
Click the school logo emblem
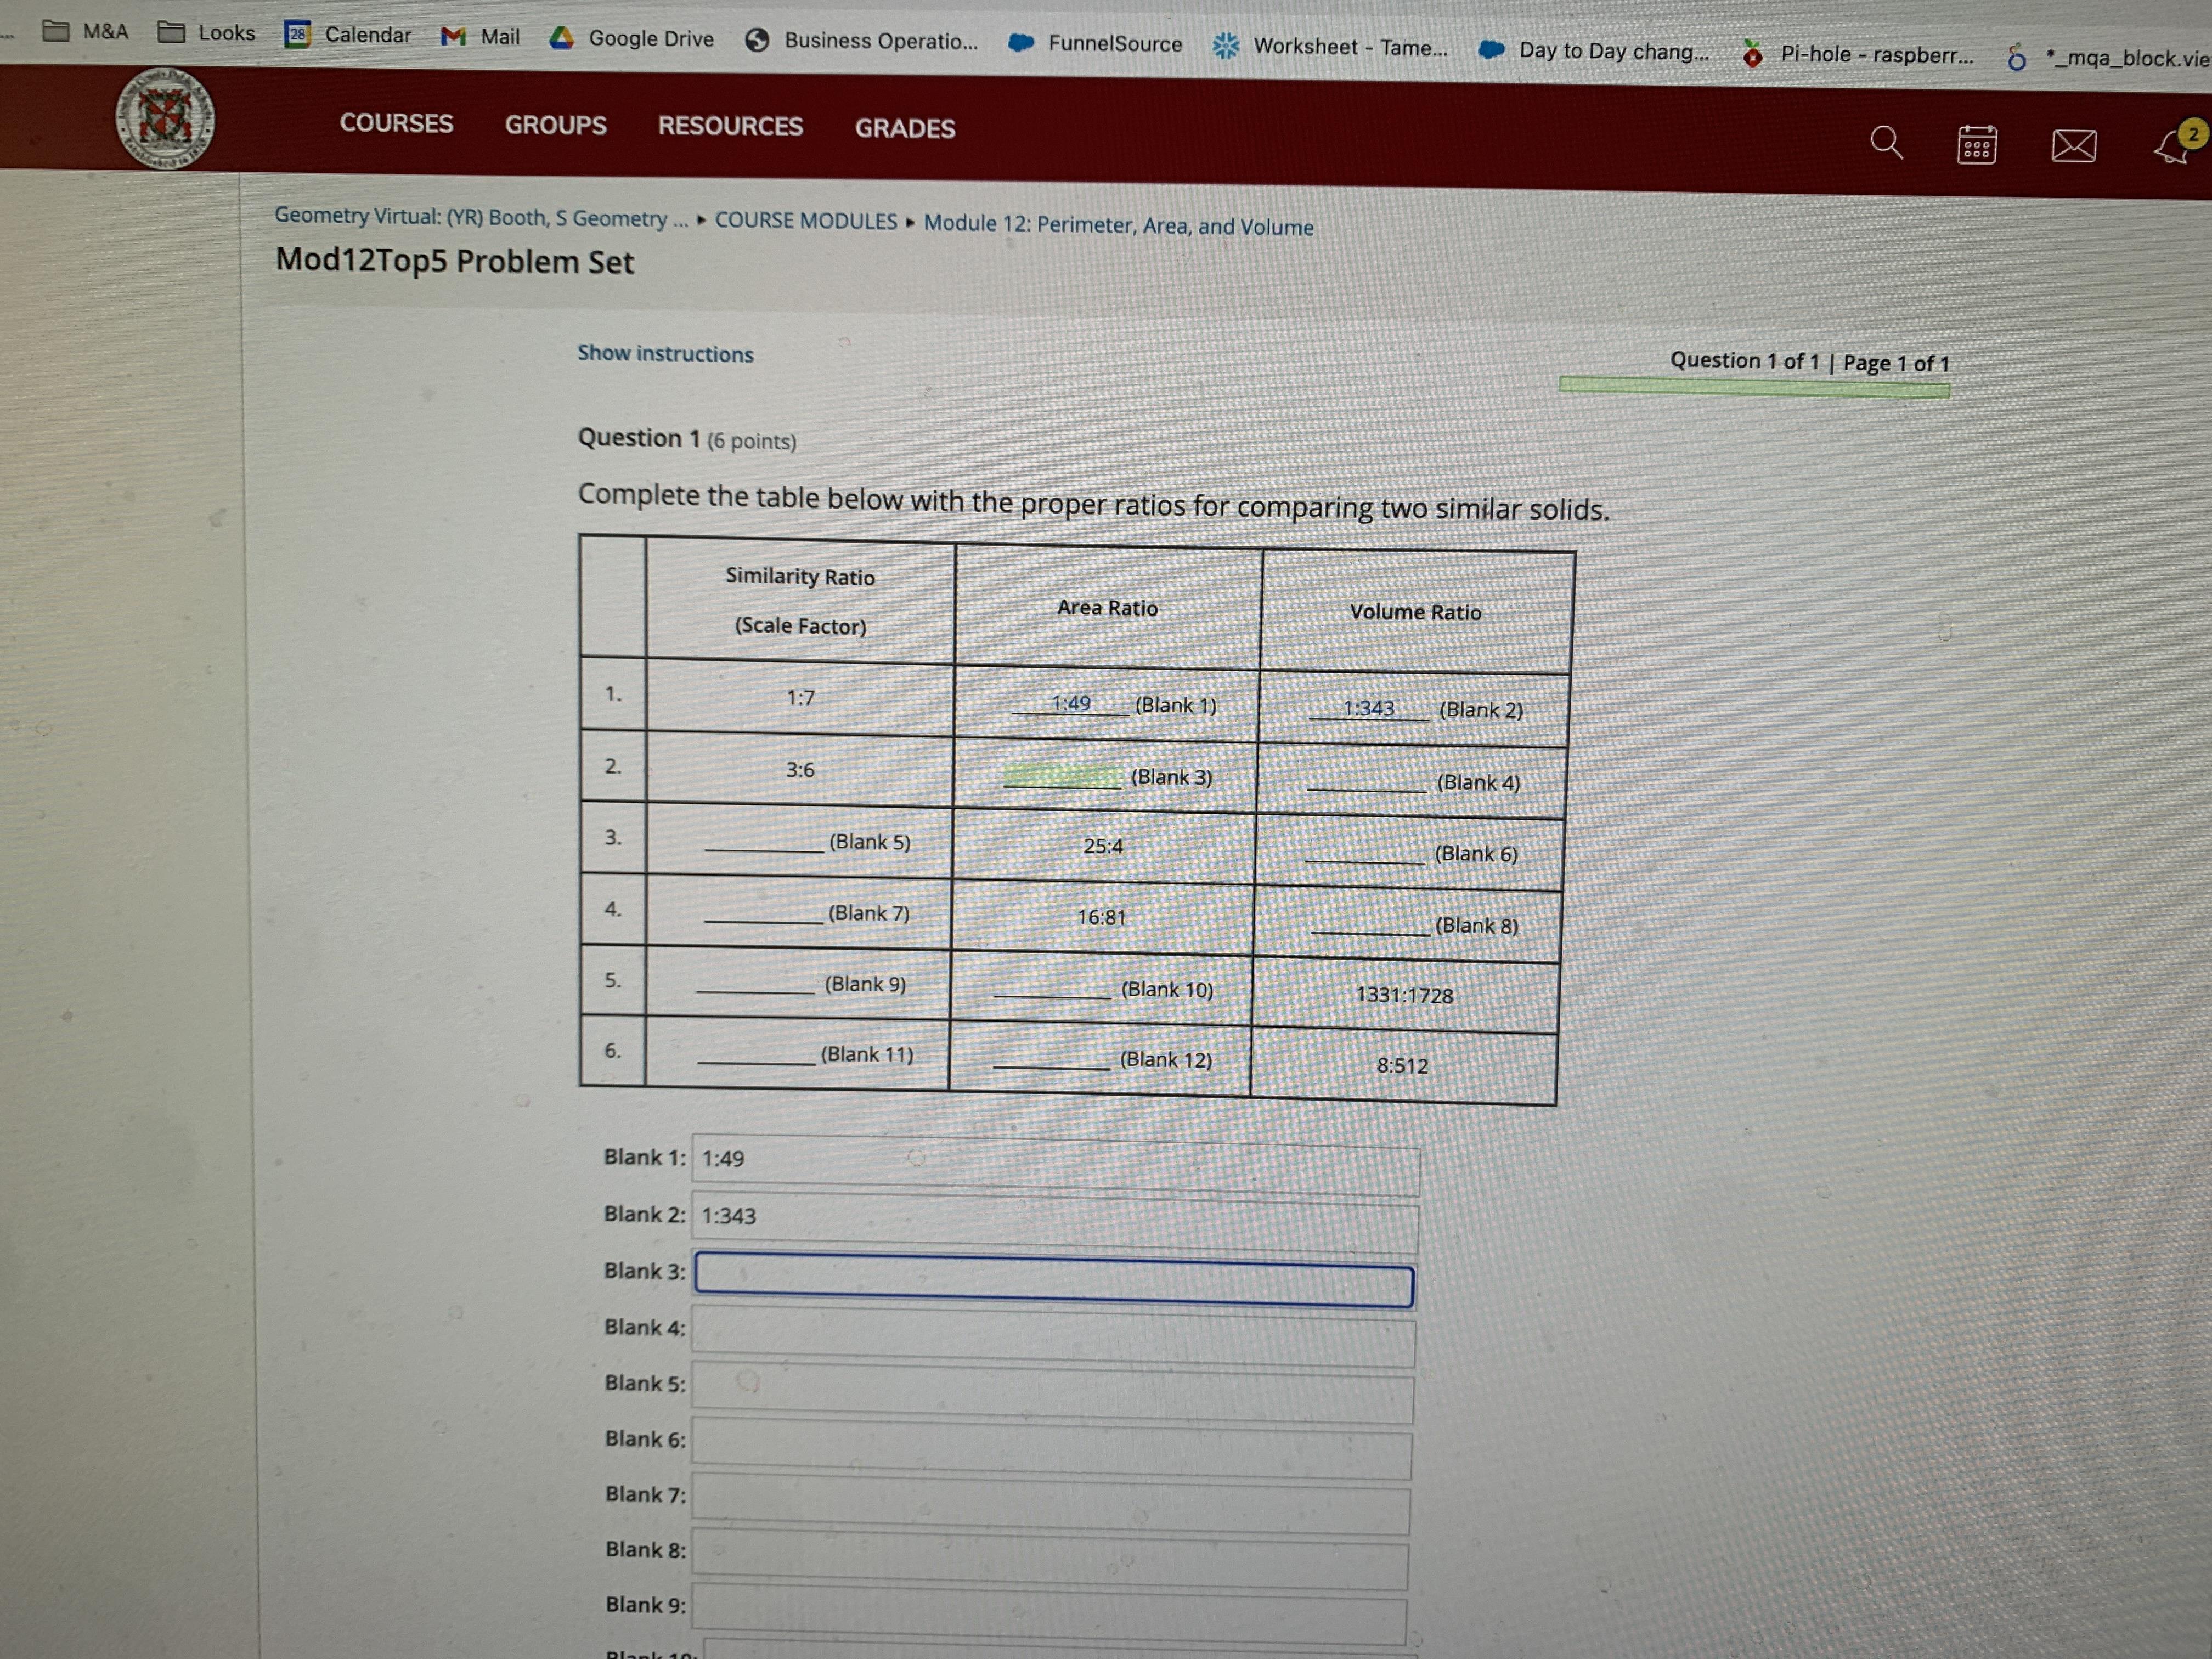click(165, 119)
